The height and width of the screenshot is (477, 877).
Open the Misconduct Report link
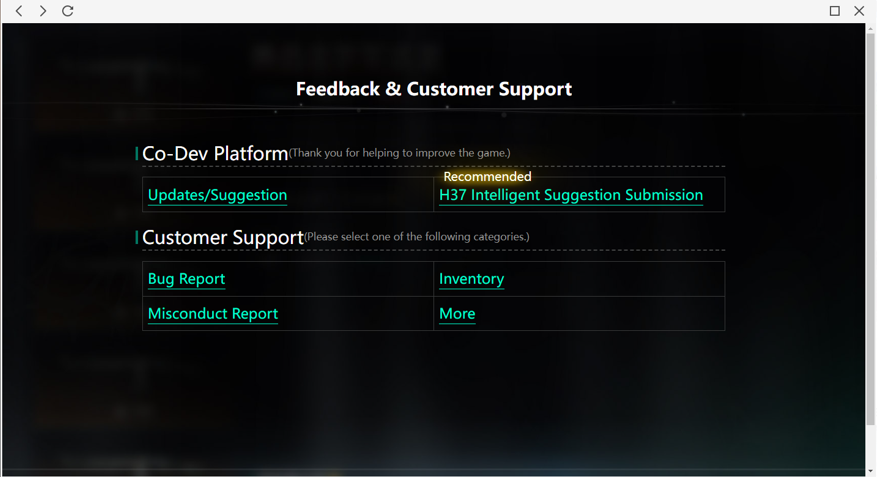pyautogui.click(x=213, y=314)
